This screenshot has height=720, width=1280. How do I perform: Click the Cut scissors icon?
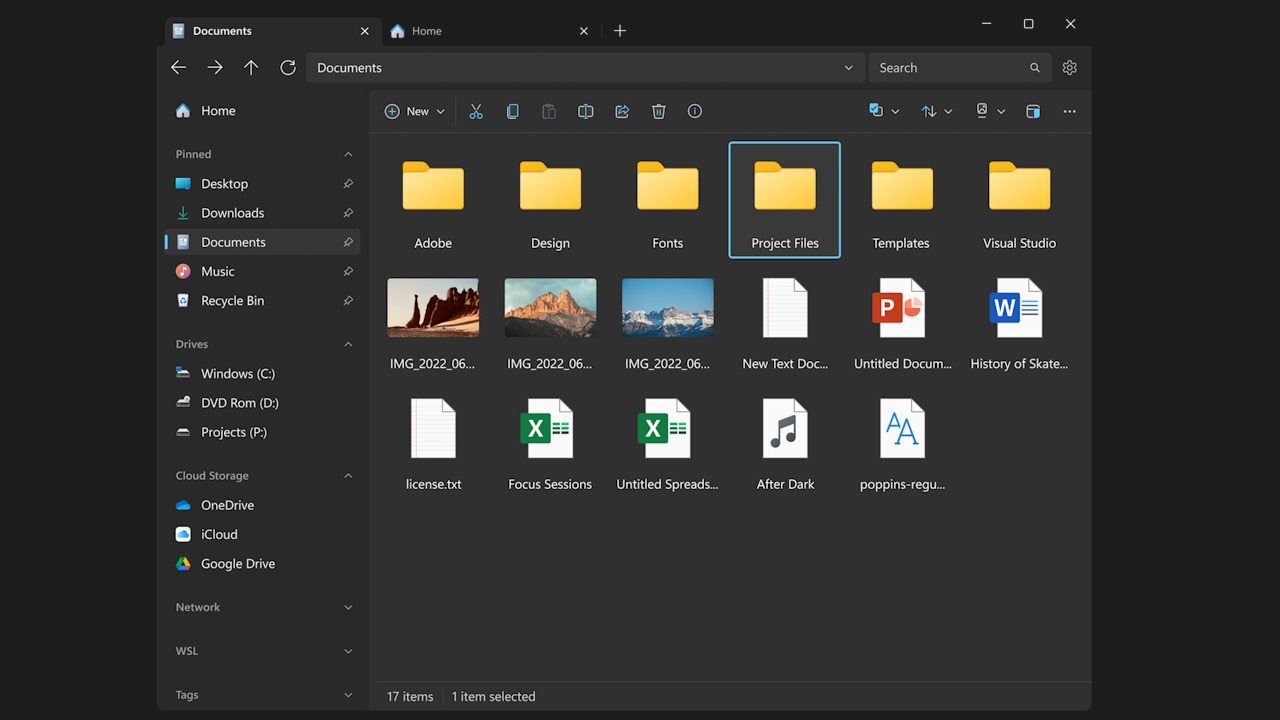coord(476,111)
